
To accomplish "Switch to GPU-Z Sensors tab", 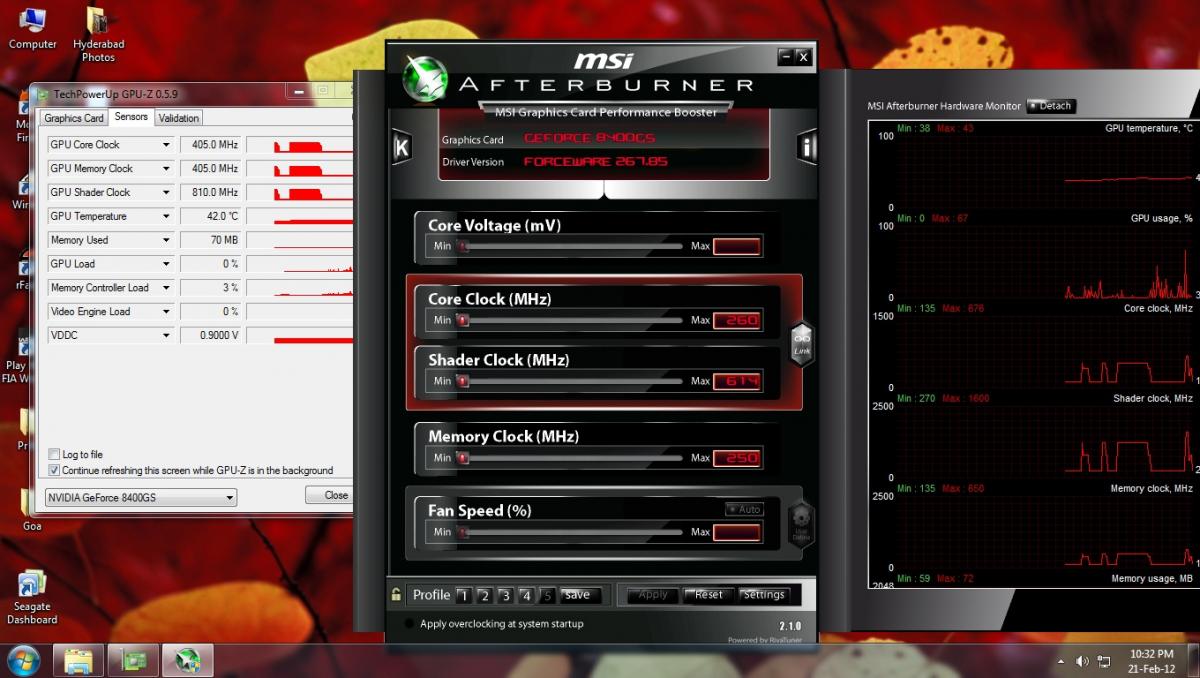I will [131, 117].
